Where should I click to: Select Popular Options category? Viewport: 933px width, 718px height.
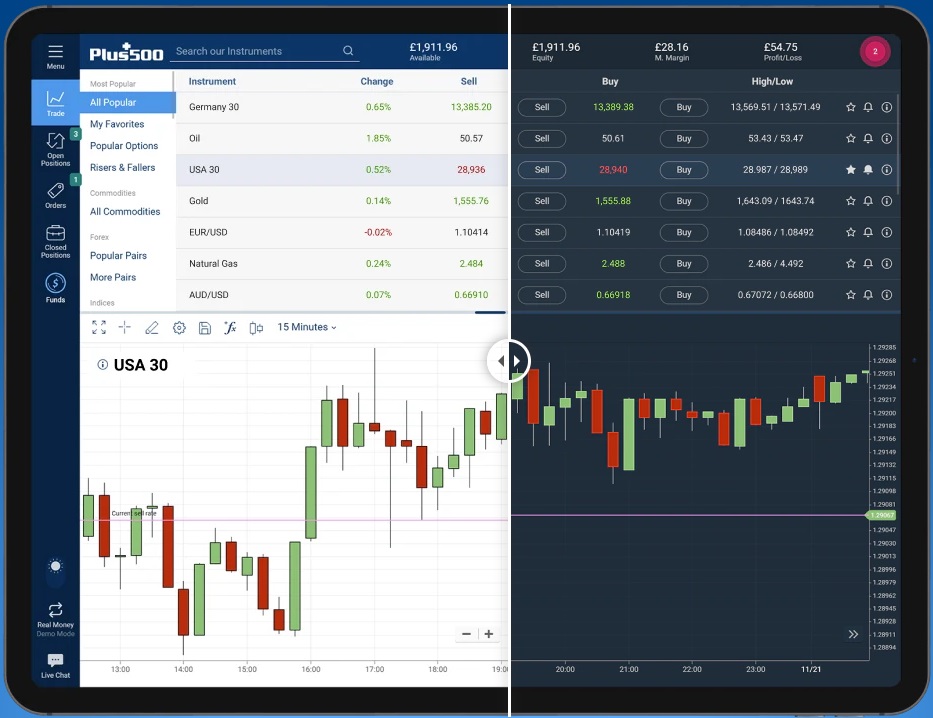124,146
